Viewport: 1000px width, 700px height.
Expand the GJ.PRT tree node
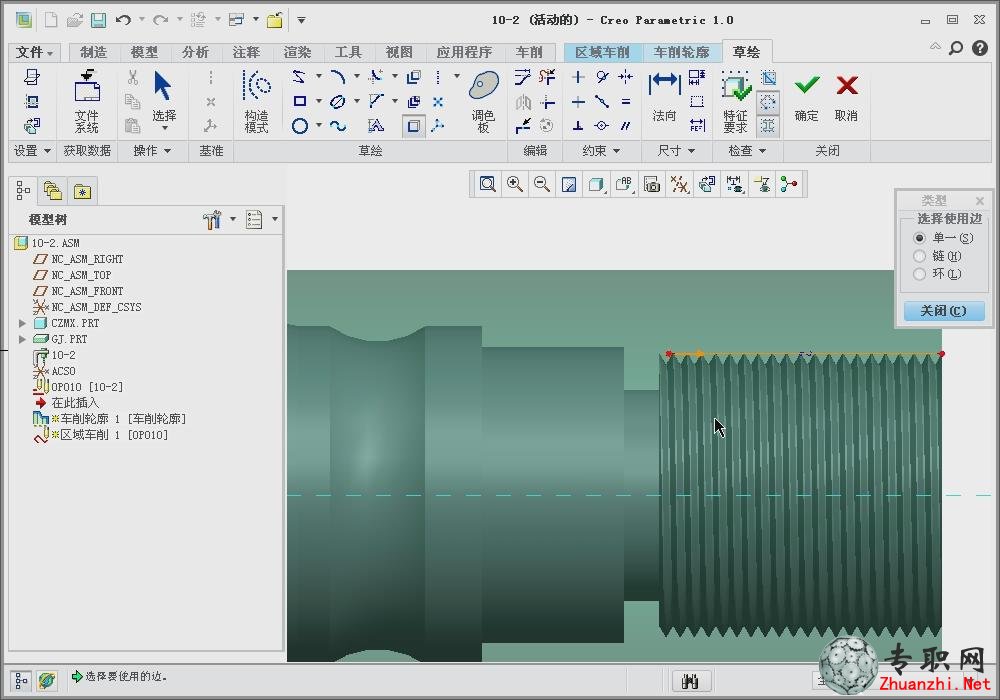tap(22, 339)
